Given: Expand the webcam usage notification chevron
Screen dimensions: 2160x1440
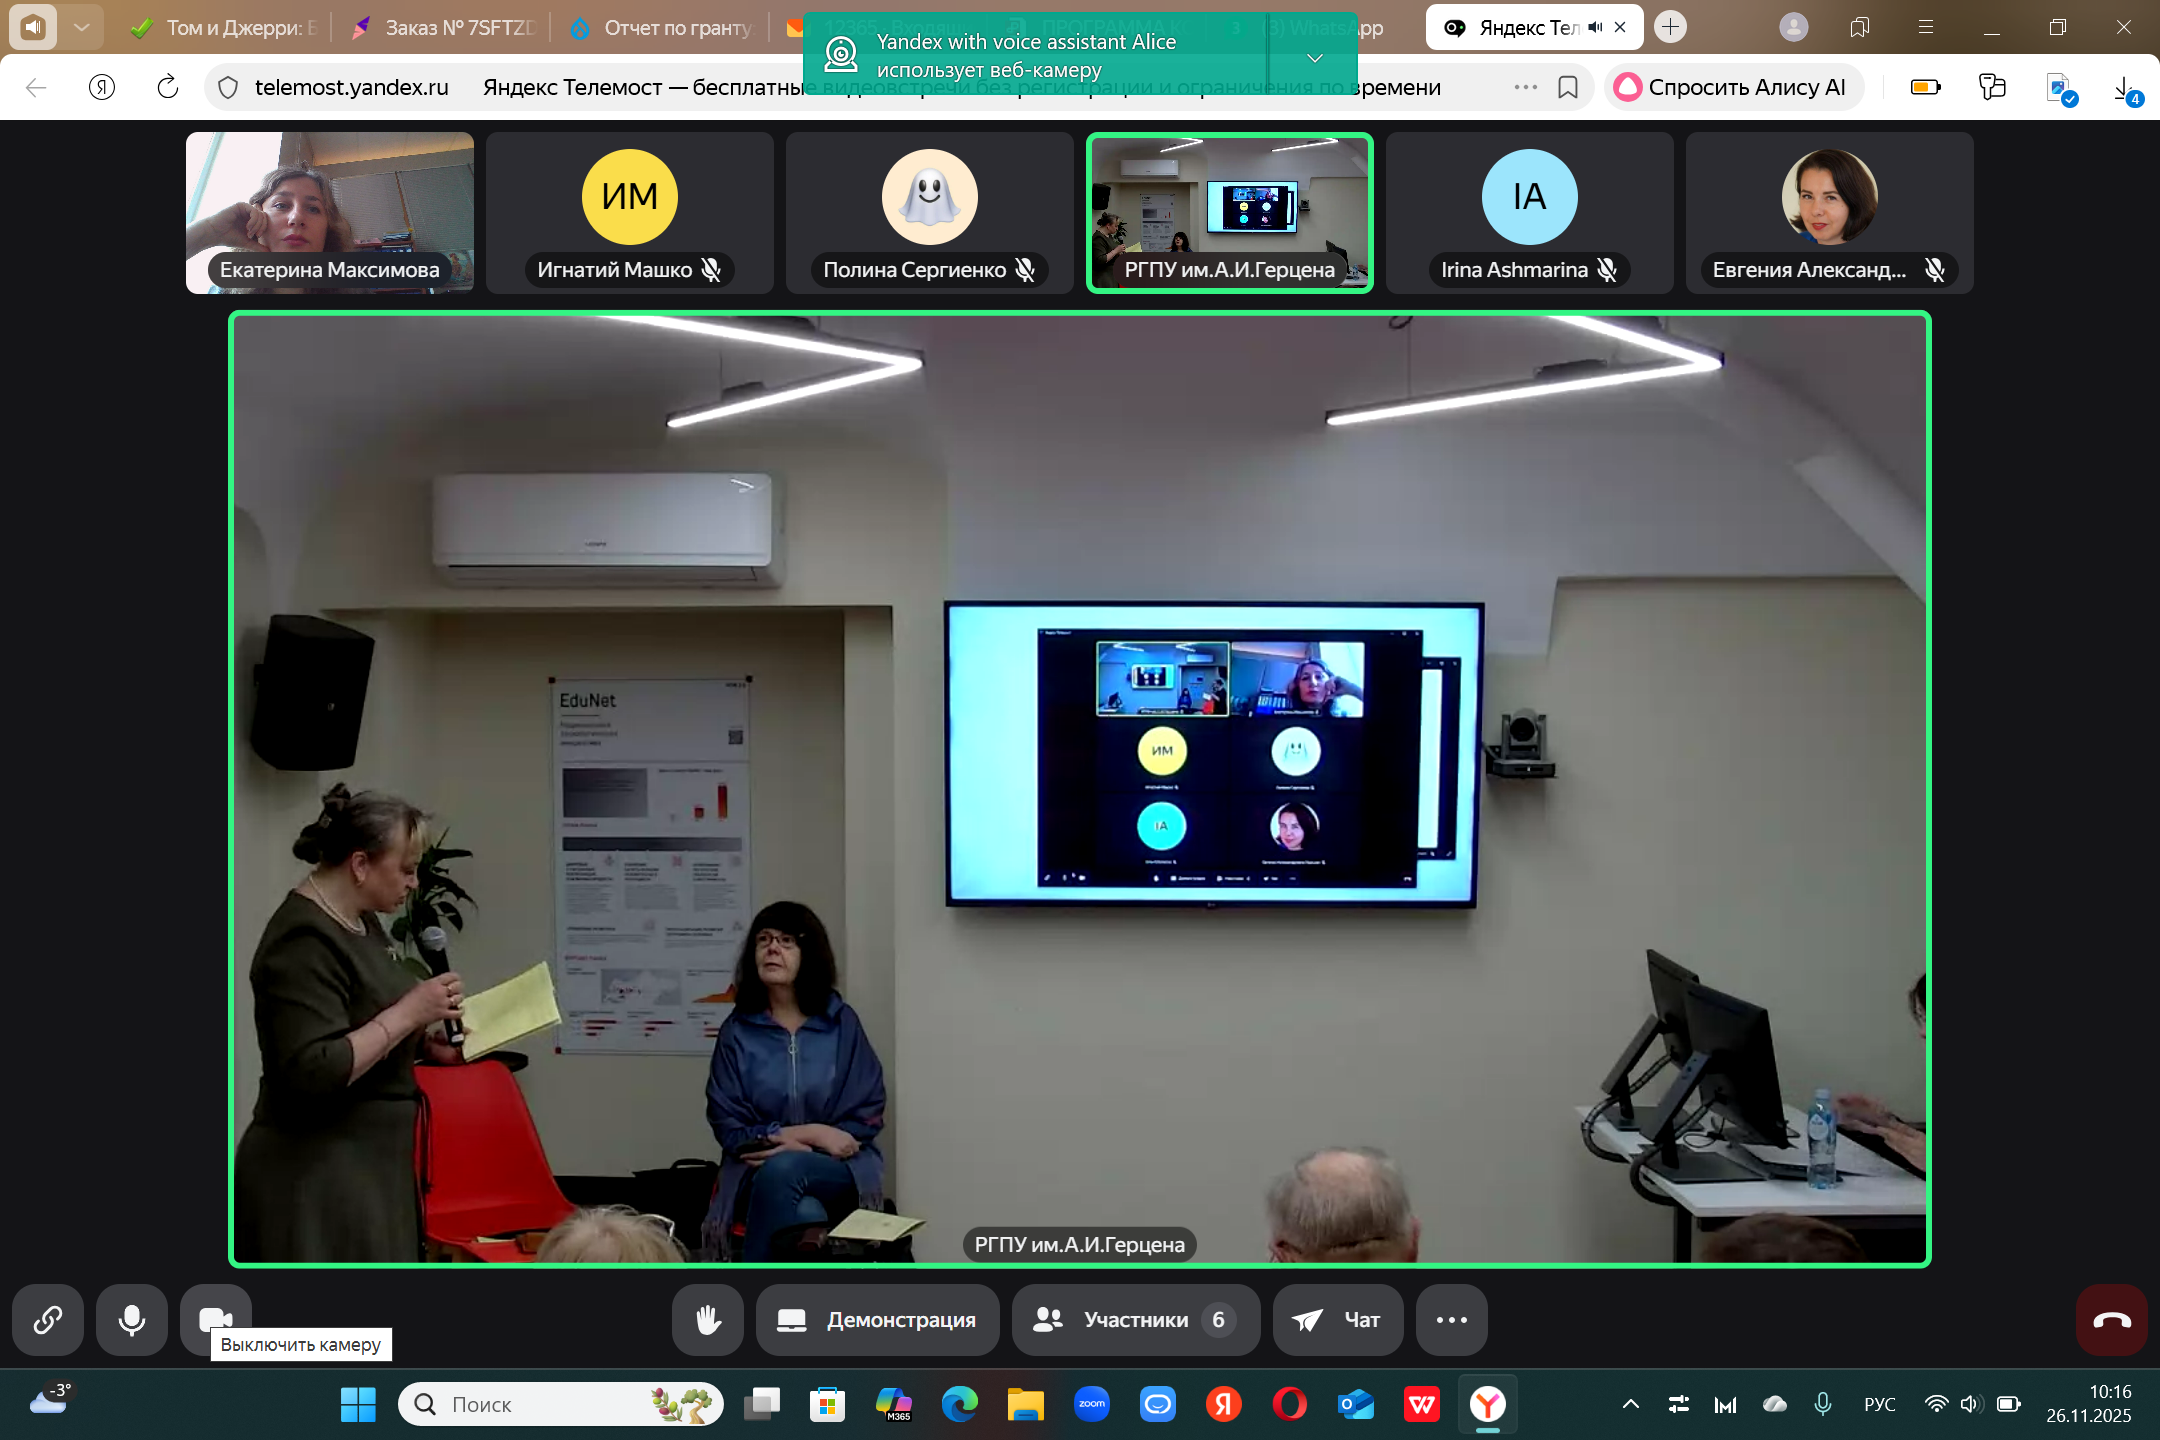Looking at the screenshot, I should [1315, 58].
